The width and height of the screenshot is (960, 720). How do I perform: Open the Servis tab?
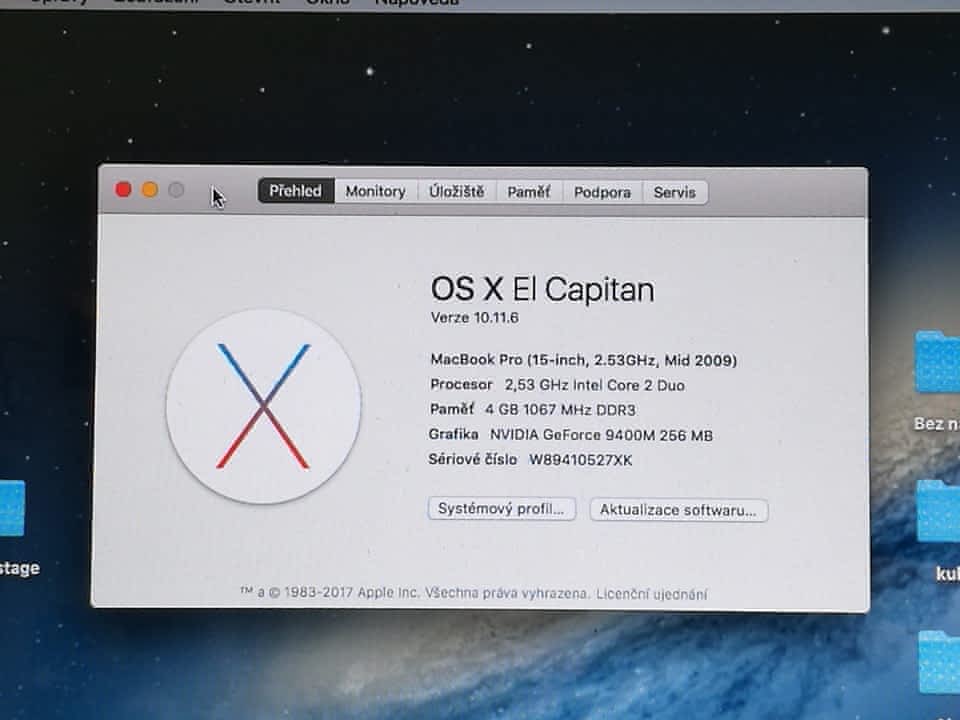pos(675,193)
